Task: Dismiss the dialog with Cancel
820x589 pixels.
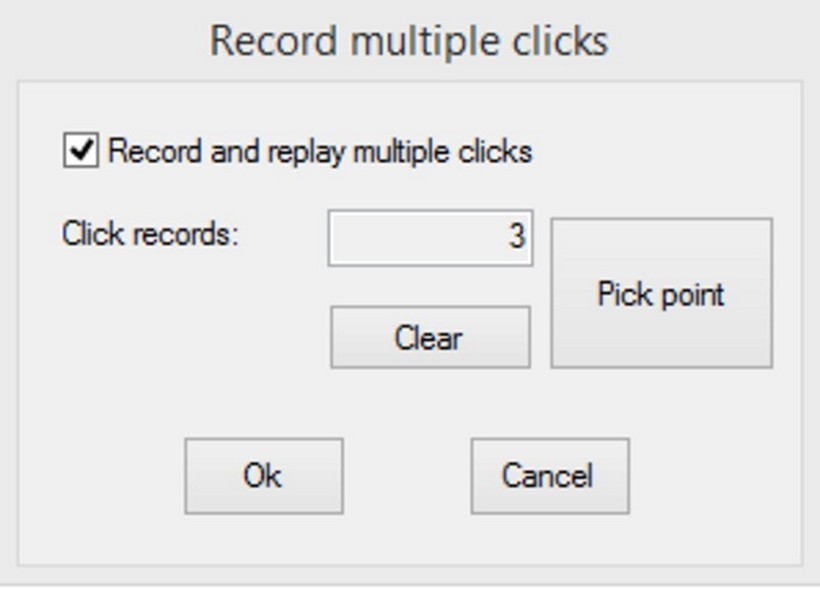Action: [x=550, y=476]
